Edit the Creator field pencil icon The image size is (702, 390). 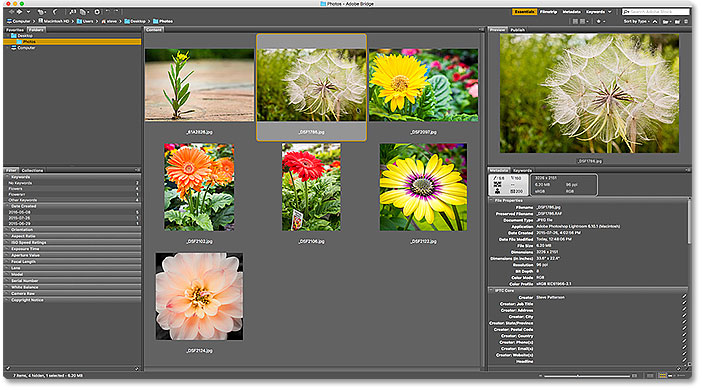coord(684,297)
